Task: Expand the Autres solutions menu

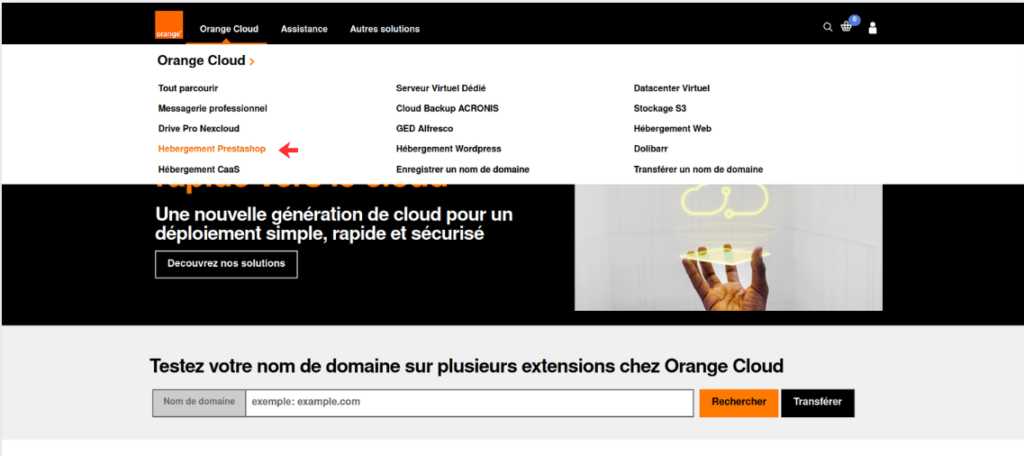Action: (384, 29)
